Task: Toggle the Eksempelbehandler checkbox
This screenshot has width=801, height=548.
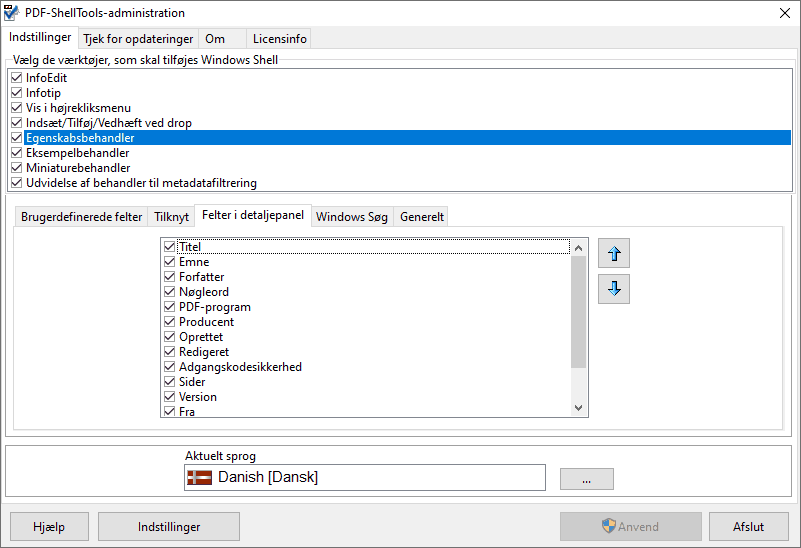Action: [x=17, y=153]
